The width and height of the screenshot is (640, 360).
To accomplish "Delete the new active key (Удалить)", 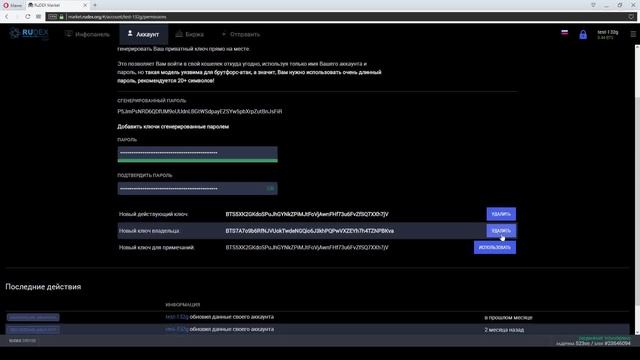I will pyautogui.click(x=501, y=214).
